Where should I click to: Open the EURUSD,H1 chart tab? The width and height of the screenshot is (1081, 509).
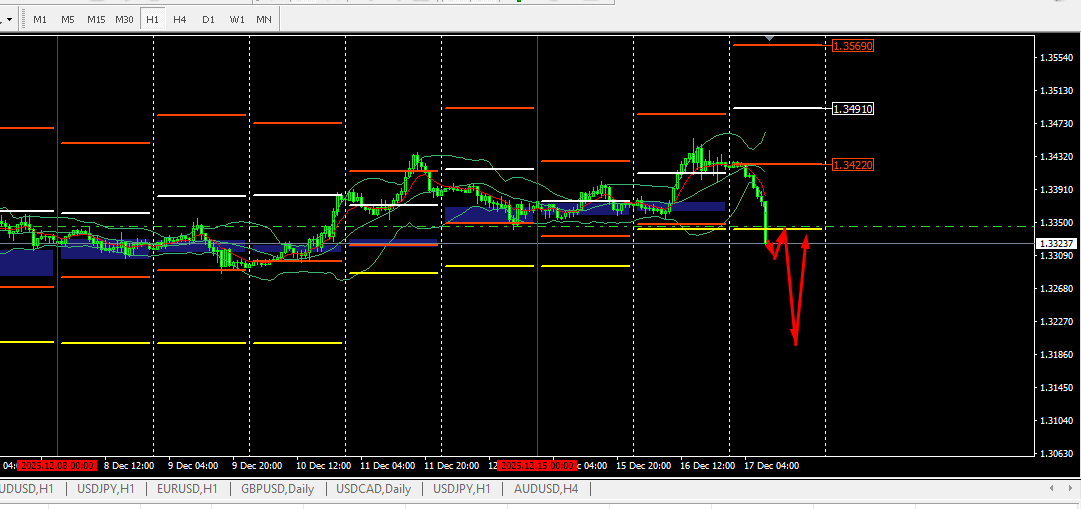[187, 489]
